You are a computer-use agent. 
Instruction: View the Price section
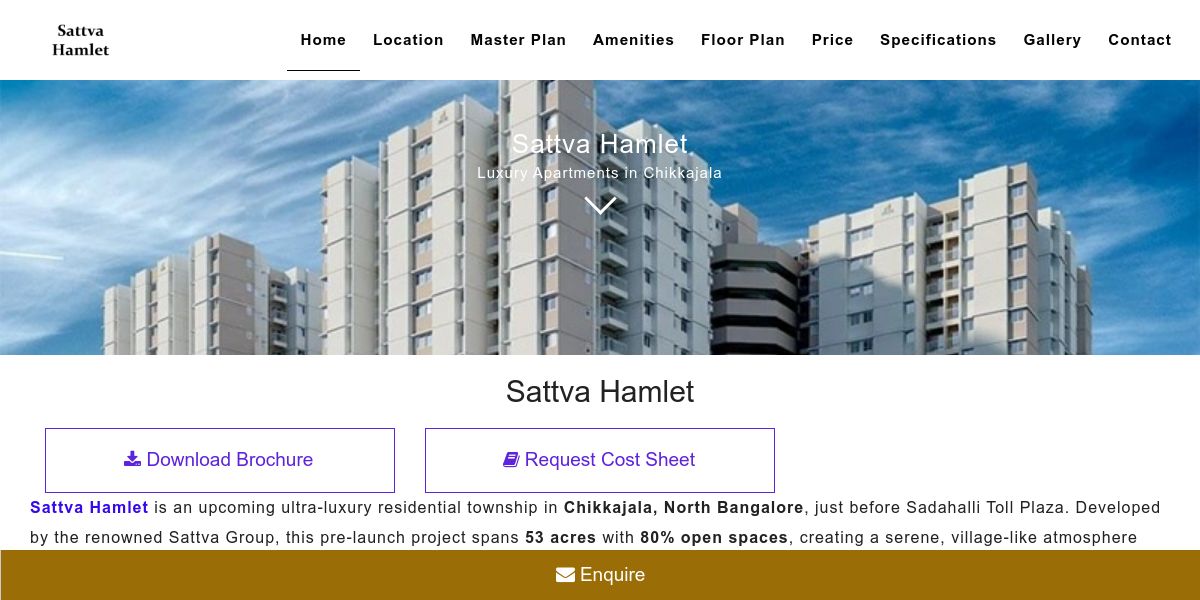pos(832,40)
